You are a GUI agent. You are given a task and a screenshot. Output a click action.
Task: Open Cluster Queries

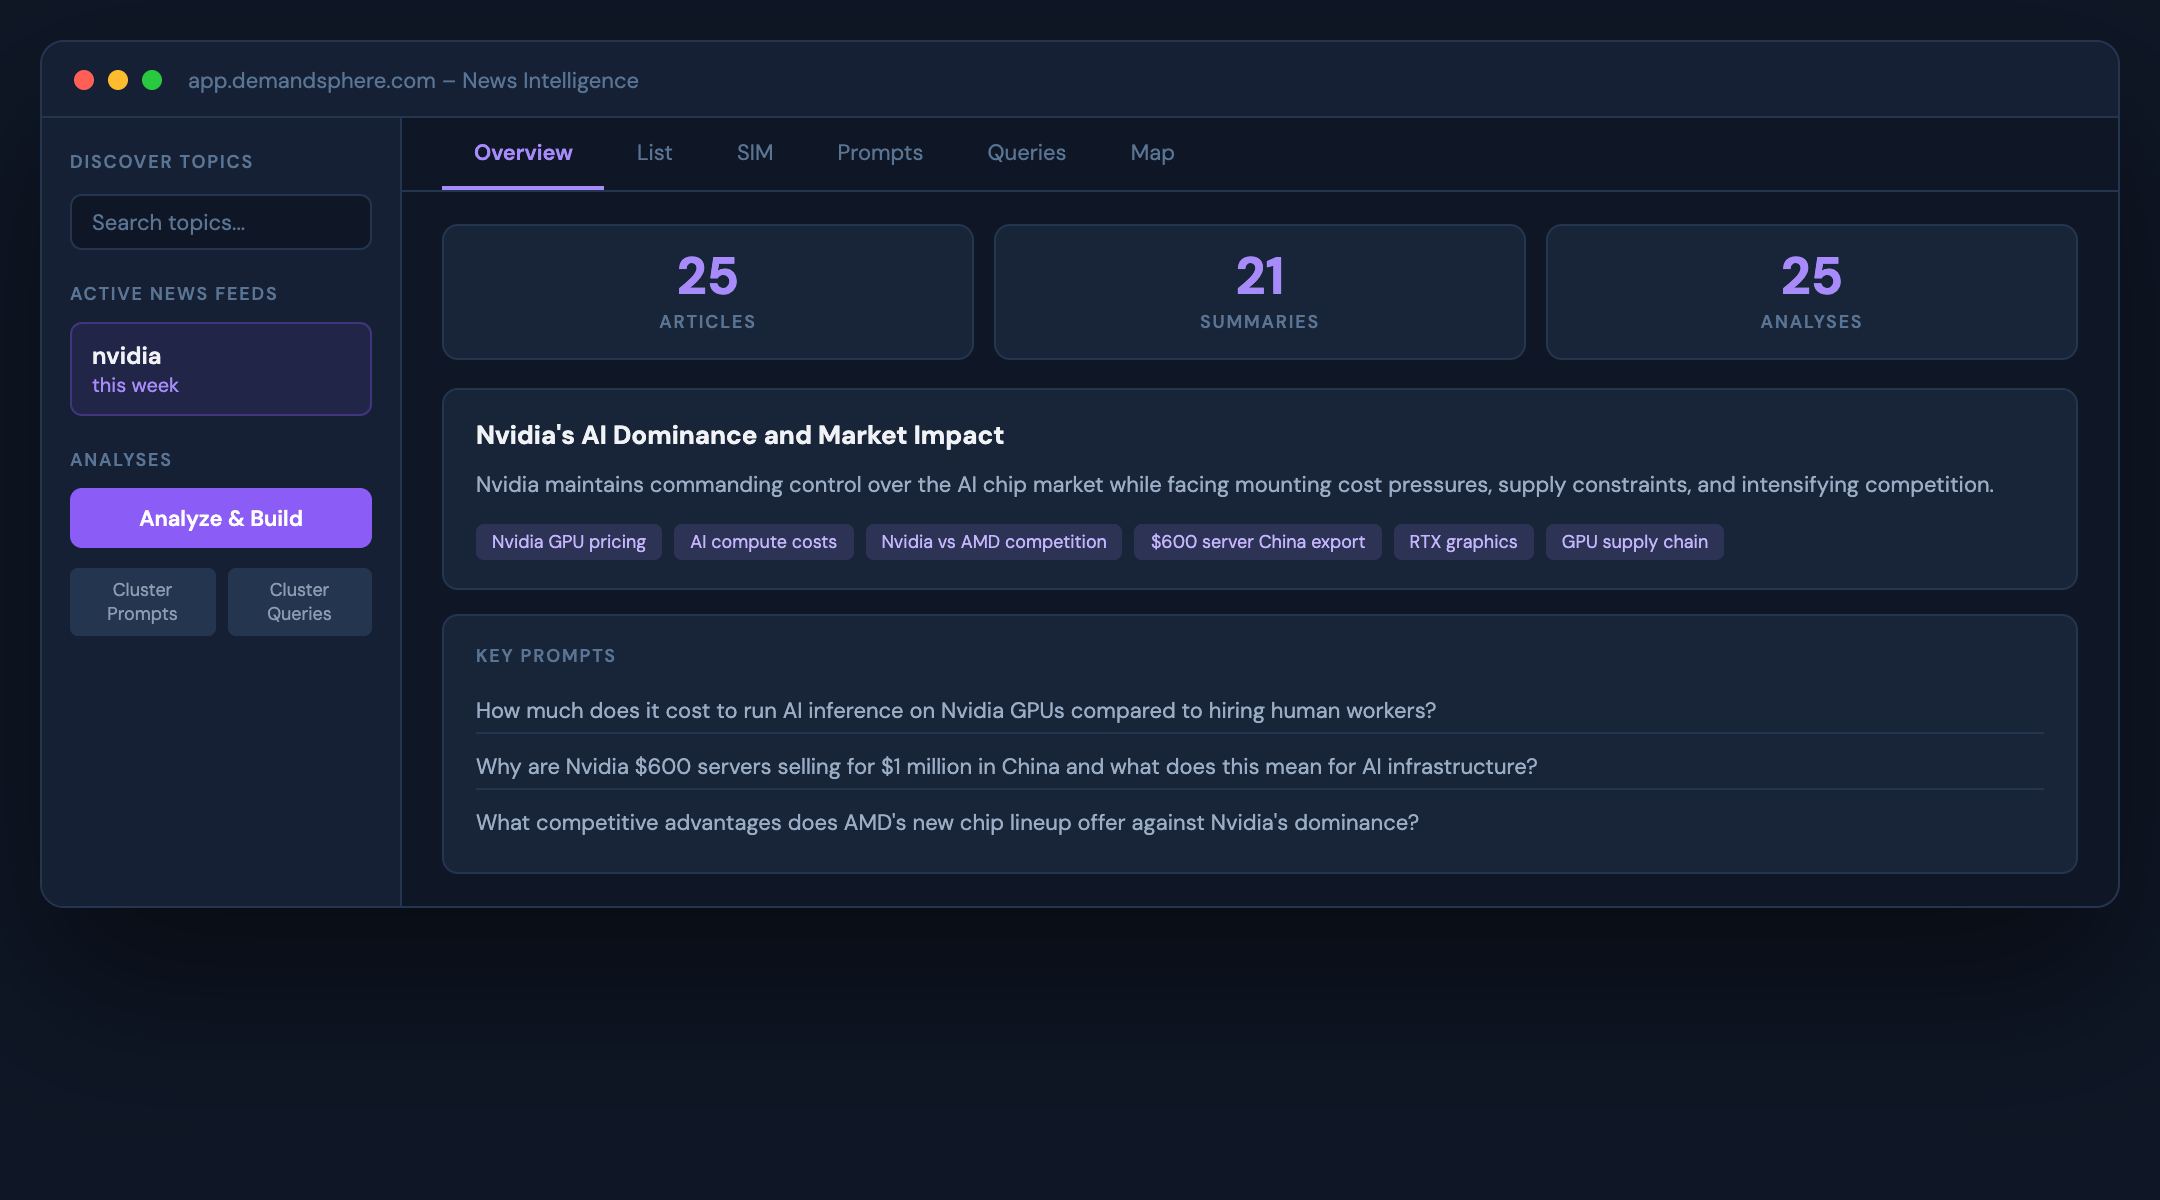299,601
